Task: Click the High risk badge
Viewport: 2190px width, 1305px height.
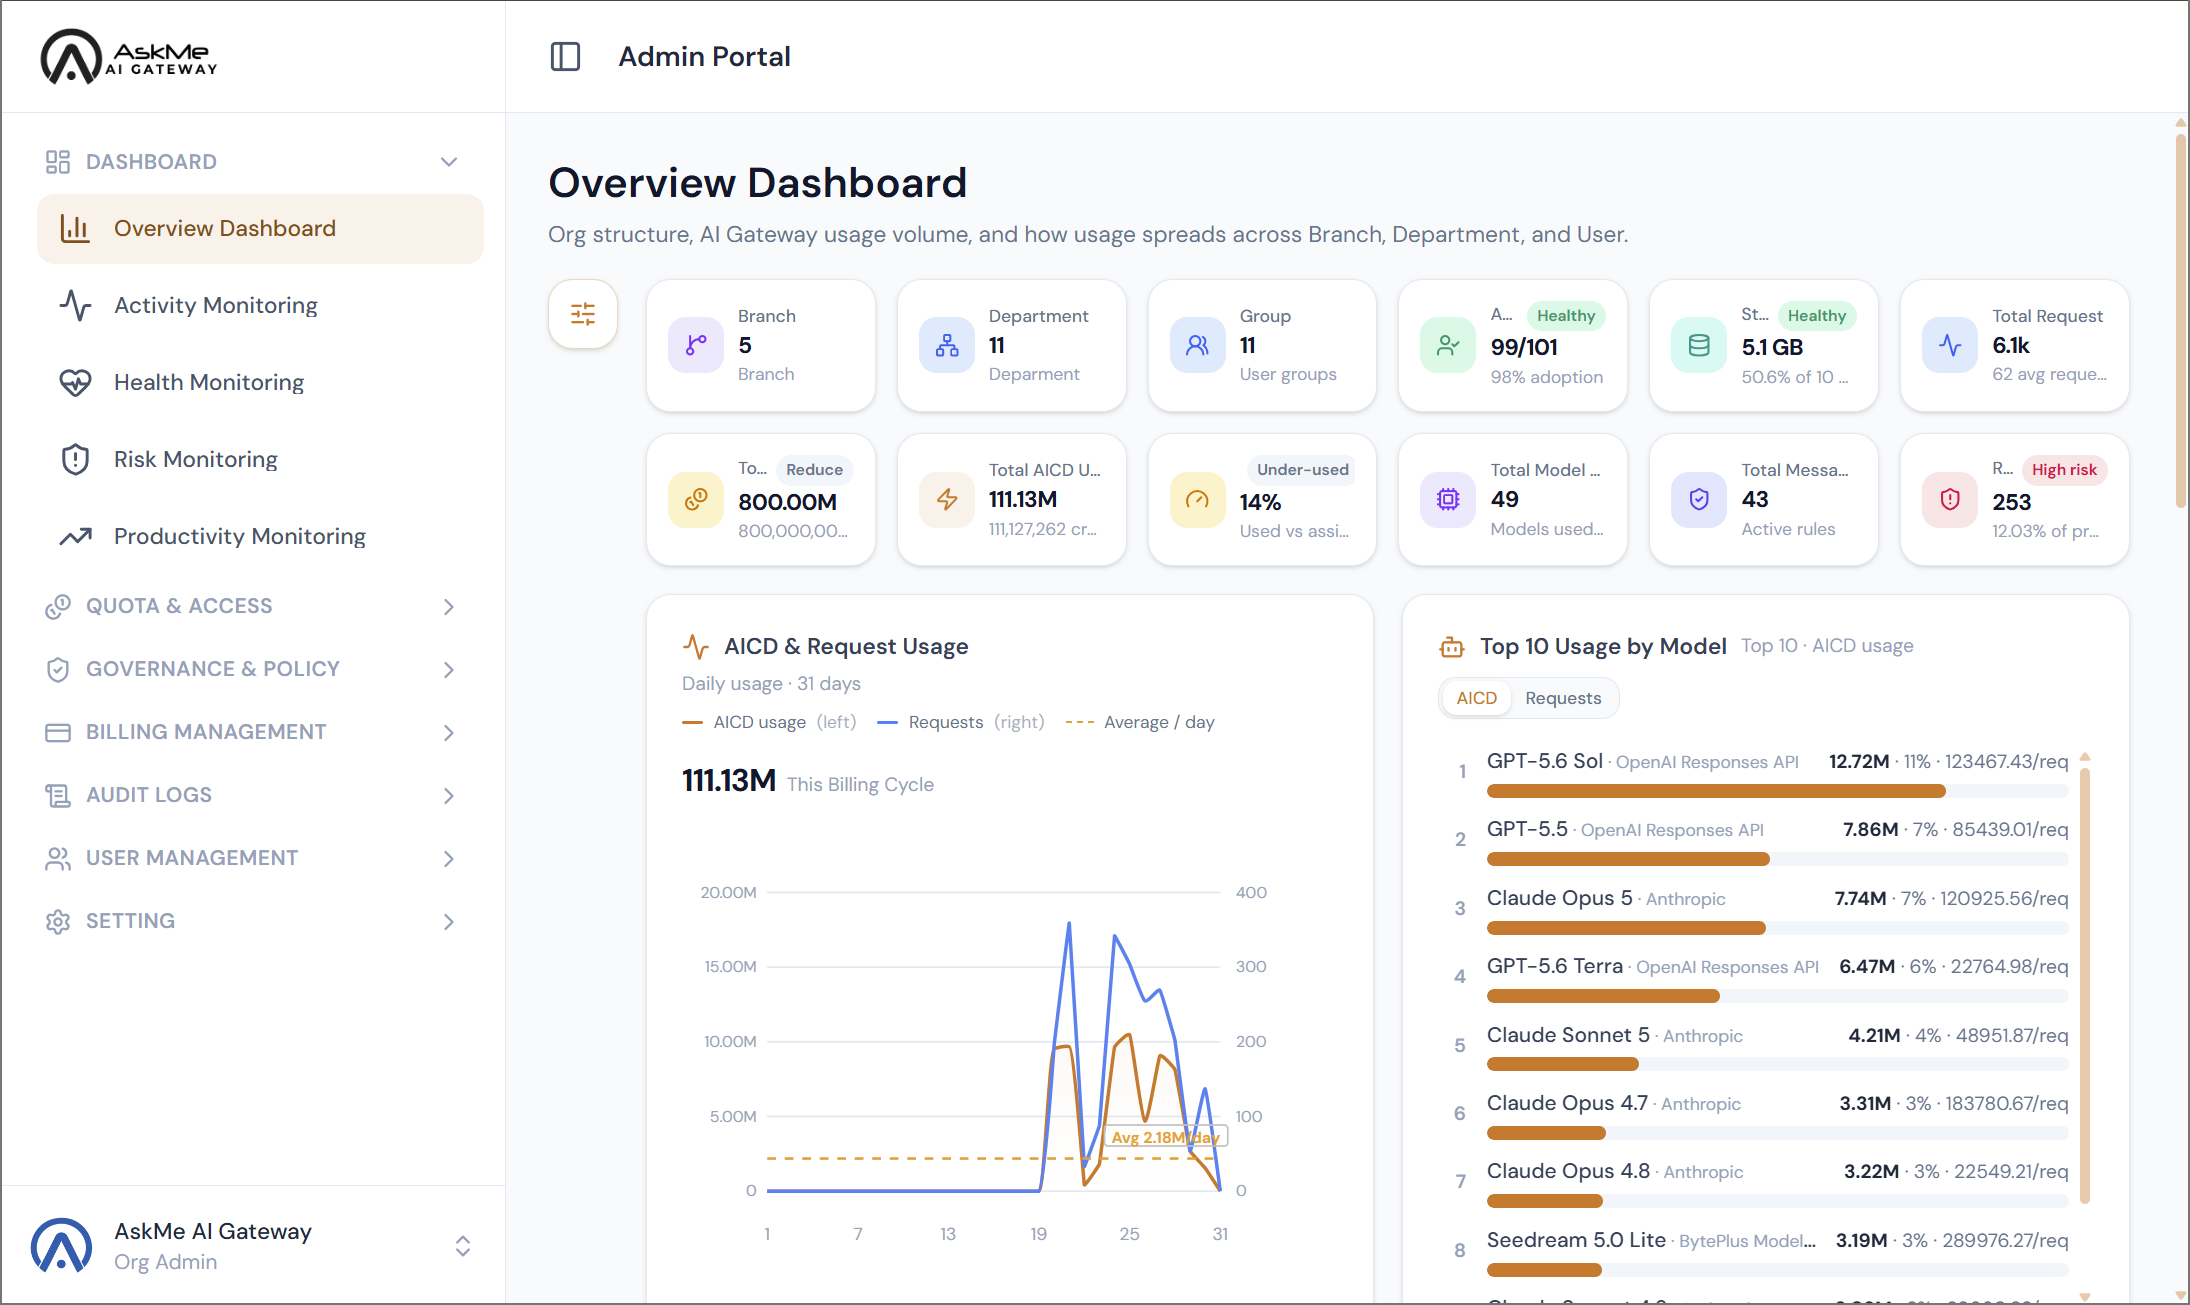Action: (2064, 470)
